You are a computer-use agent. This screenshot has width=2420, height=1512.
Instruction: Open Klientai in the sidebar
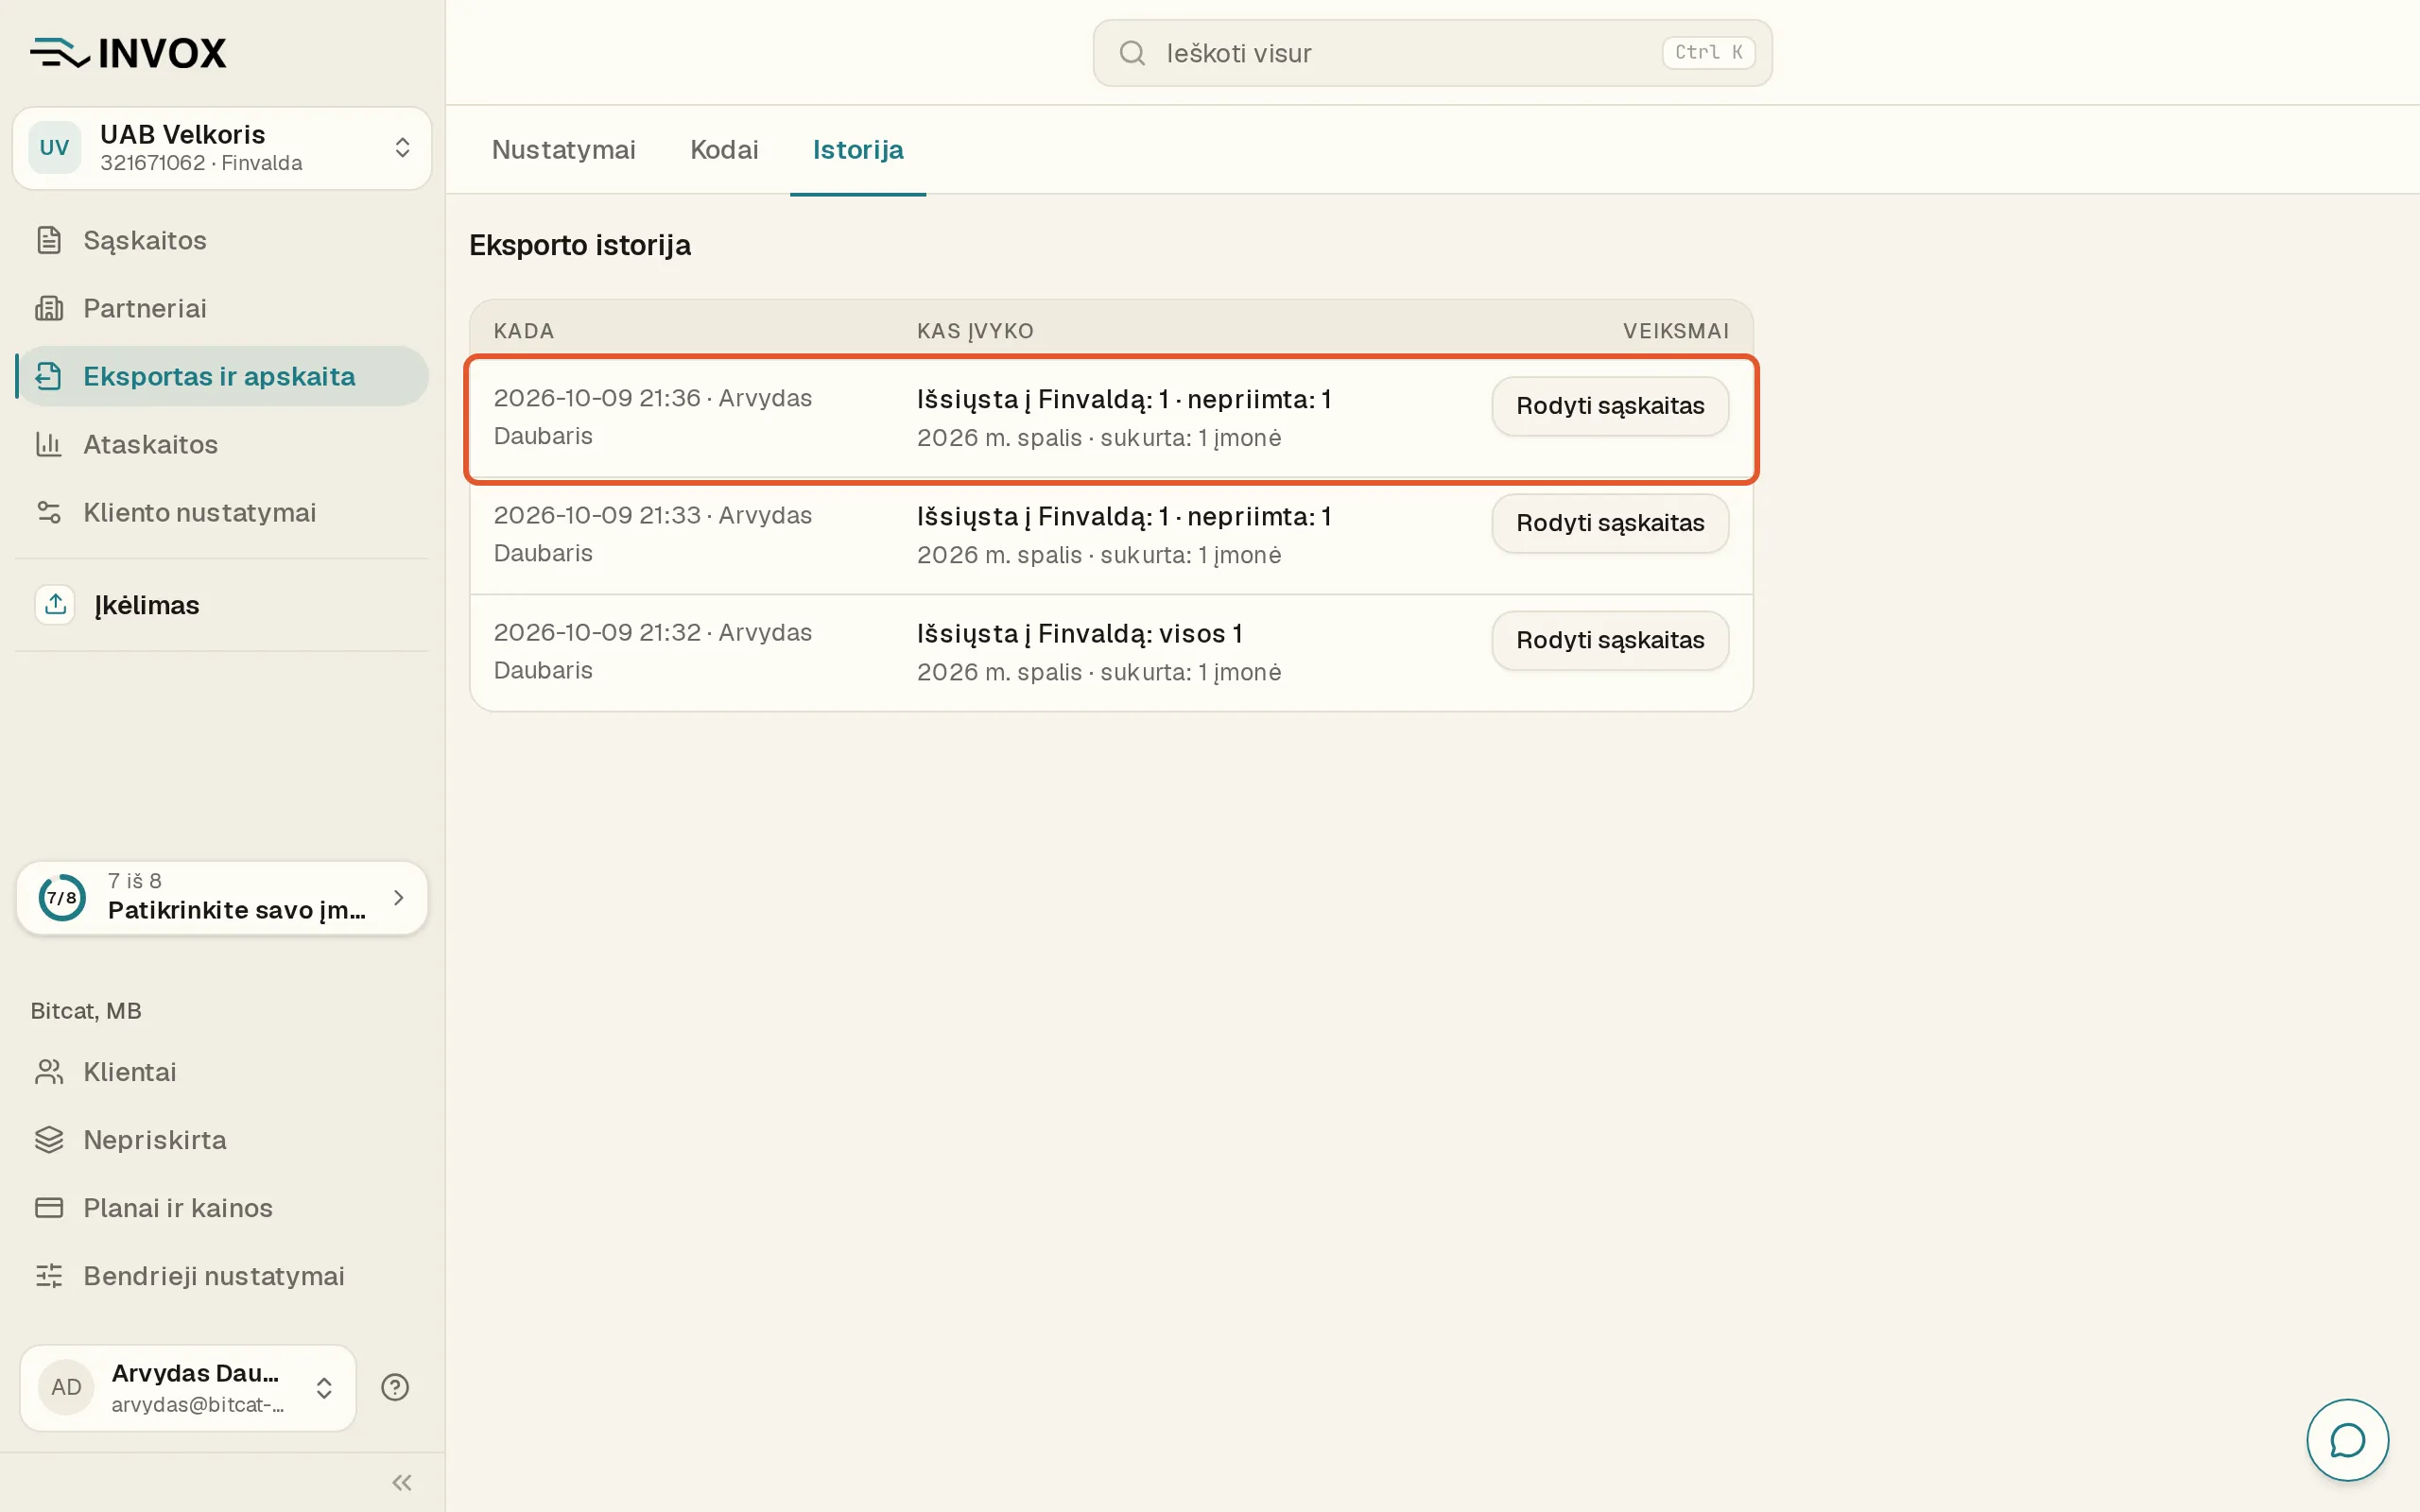click(x=222, y=1072)
